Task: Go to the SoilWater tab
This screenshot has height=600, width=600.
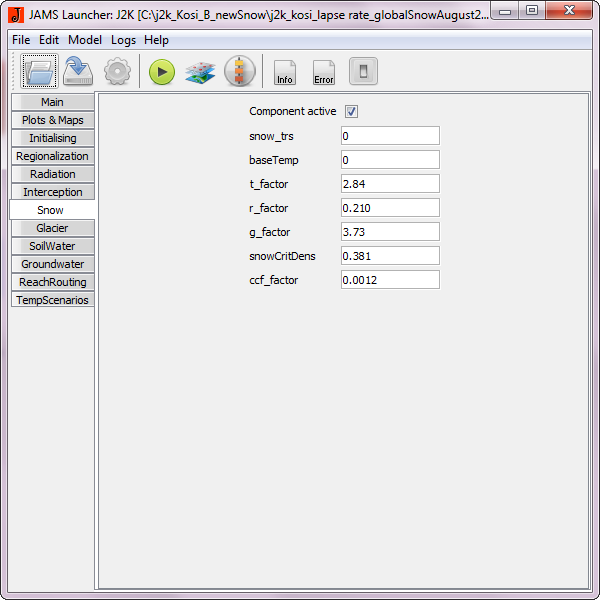Action: point(52,246)
